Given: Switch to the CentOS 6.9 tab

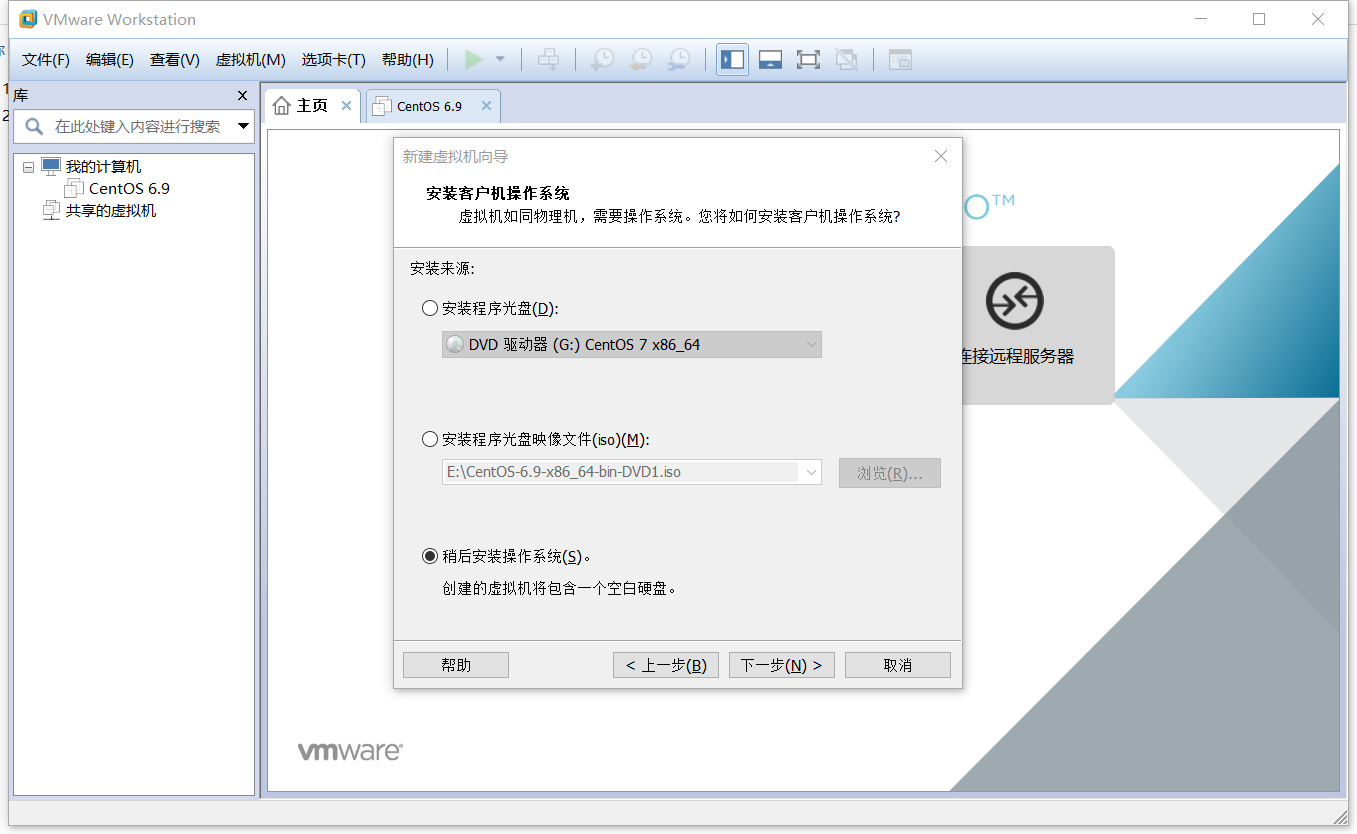Looking at the screenshot, I should [x=430, y=106].
